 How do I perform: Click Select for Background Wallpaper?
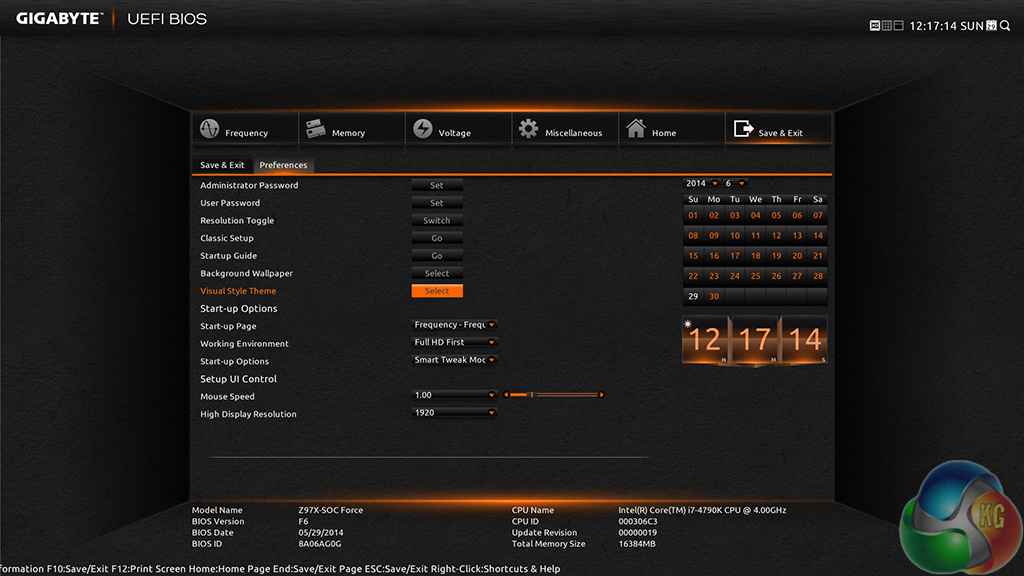point(437,274)
